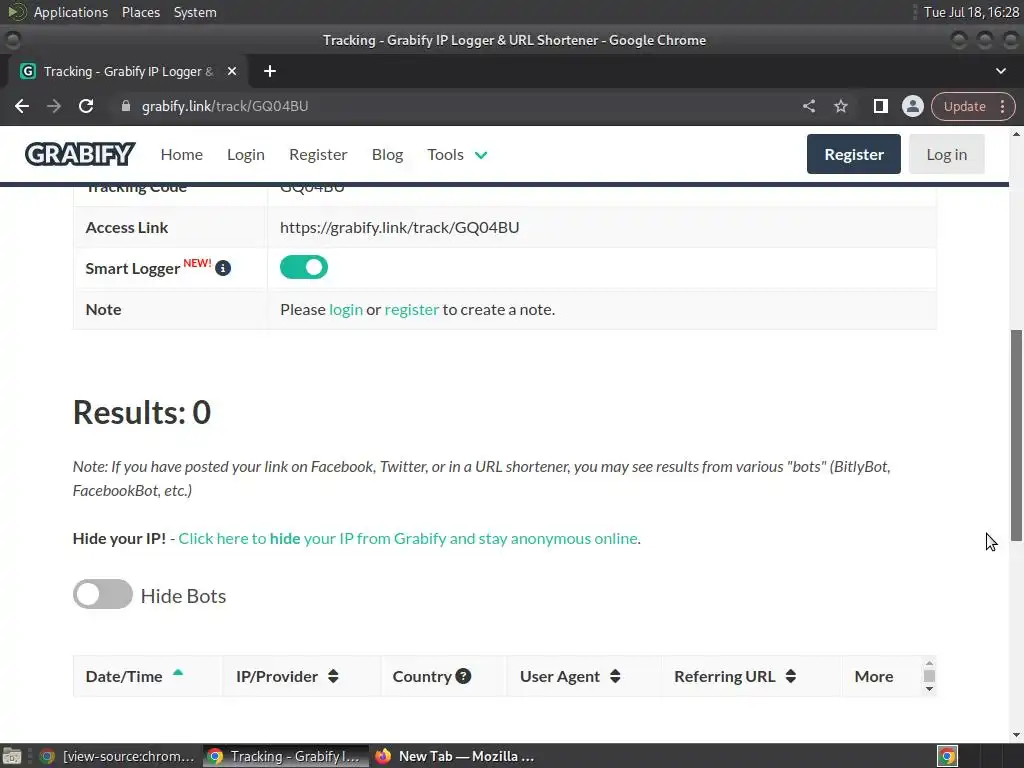Click Country help question icon

(463, 676)
